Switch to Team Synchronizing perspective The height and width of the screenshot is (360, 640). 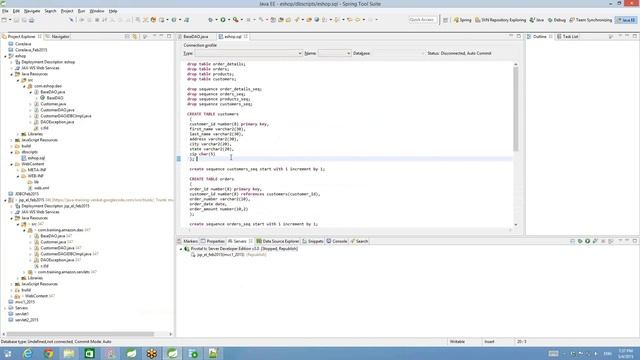coord(591,20)
